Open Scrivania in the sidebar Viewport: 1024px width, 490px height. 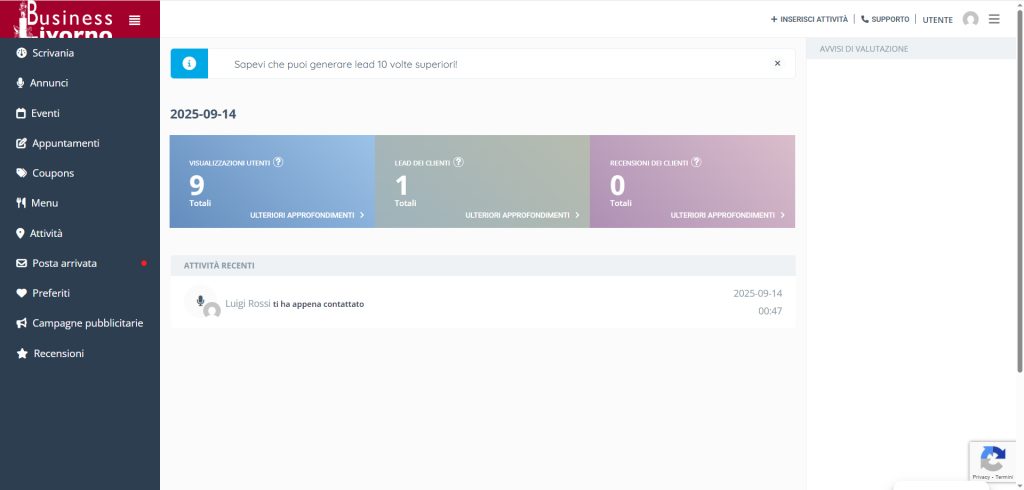pos(52,53)
